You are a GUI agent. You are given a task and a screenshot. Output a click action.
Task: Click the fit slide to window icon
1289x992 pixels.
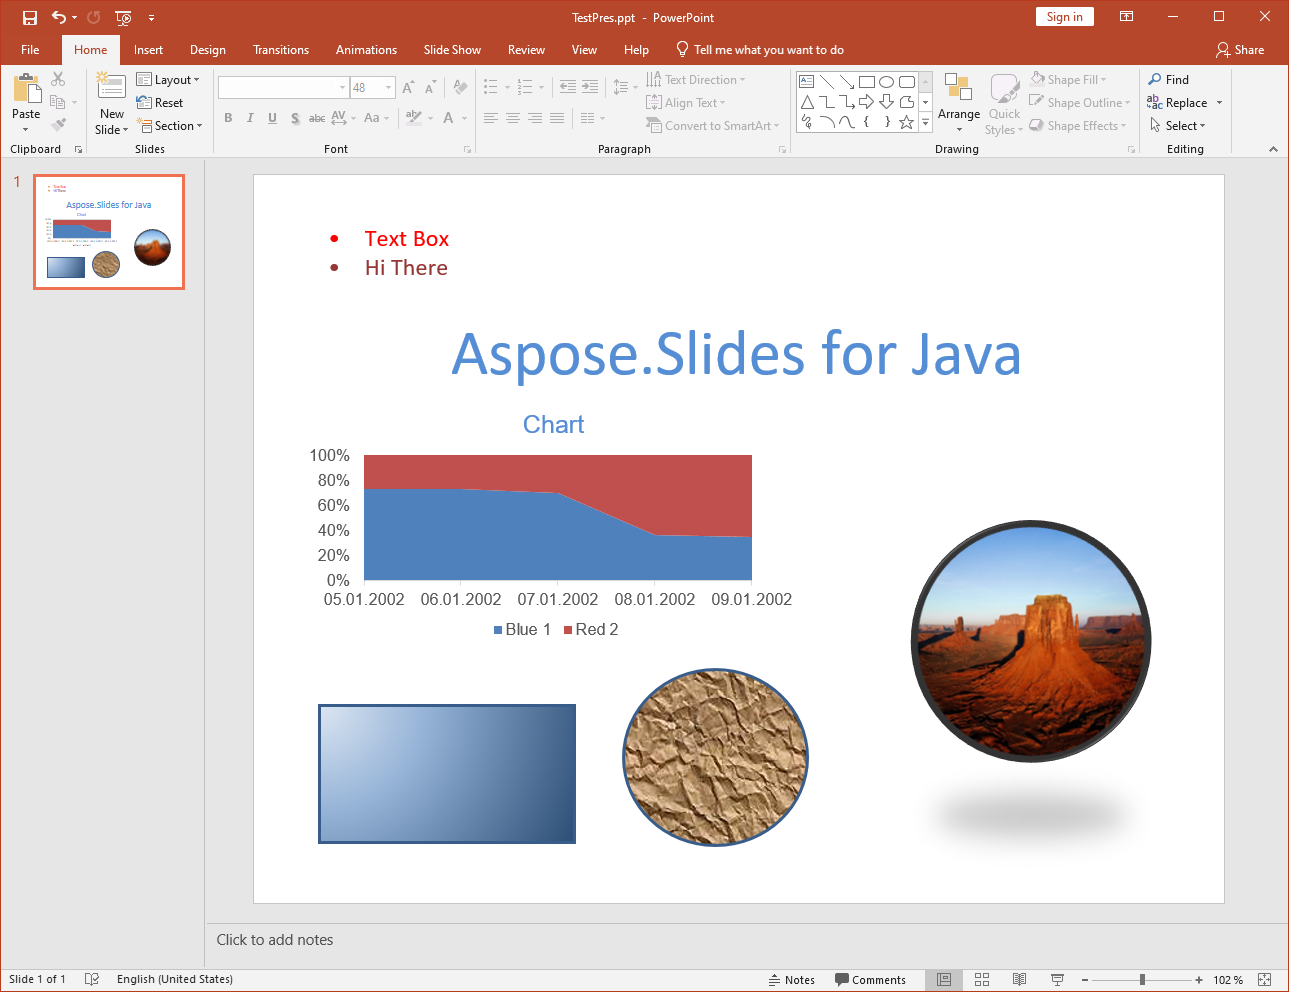click(1265, 980)
